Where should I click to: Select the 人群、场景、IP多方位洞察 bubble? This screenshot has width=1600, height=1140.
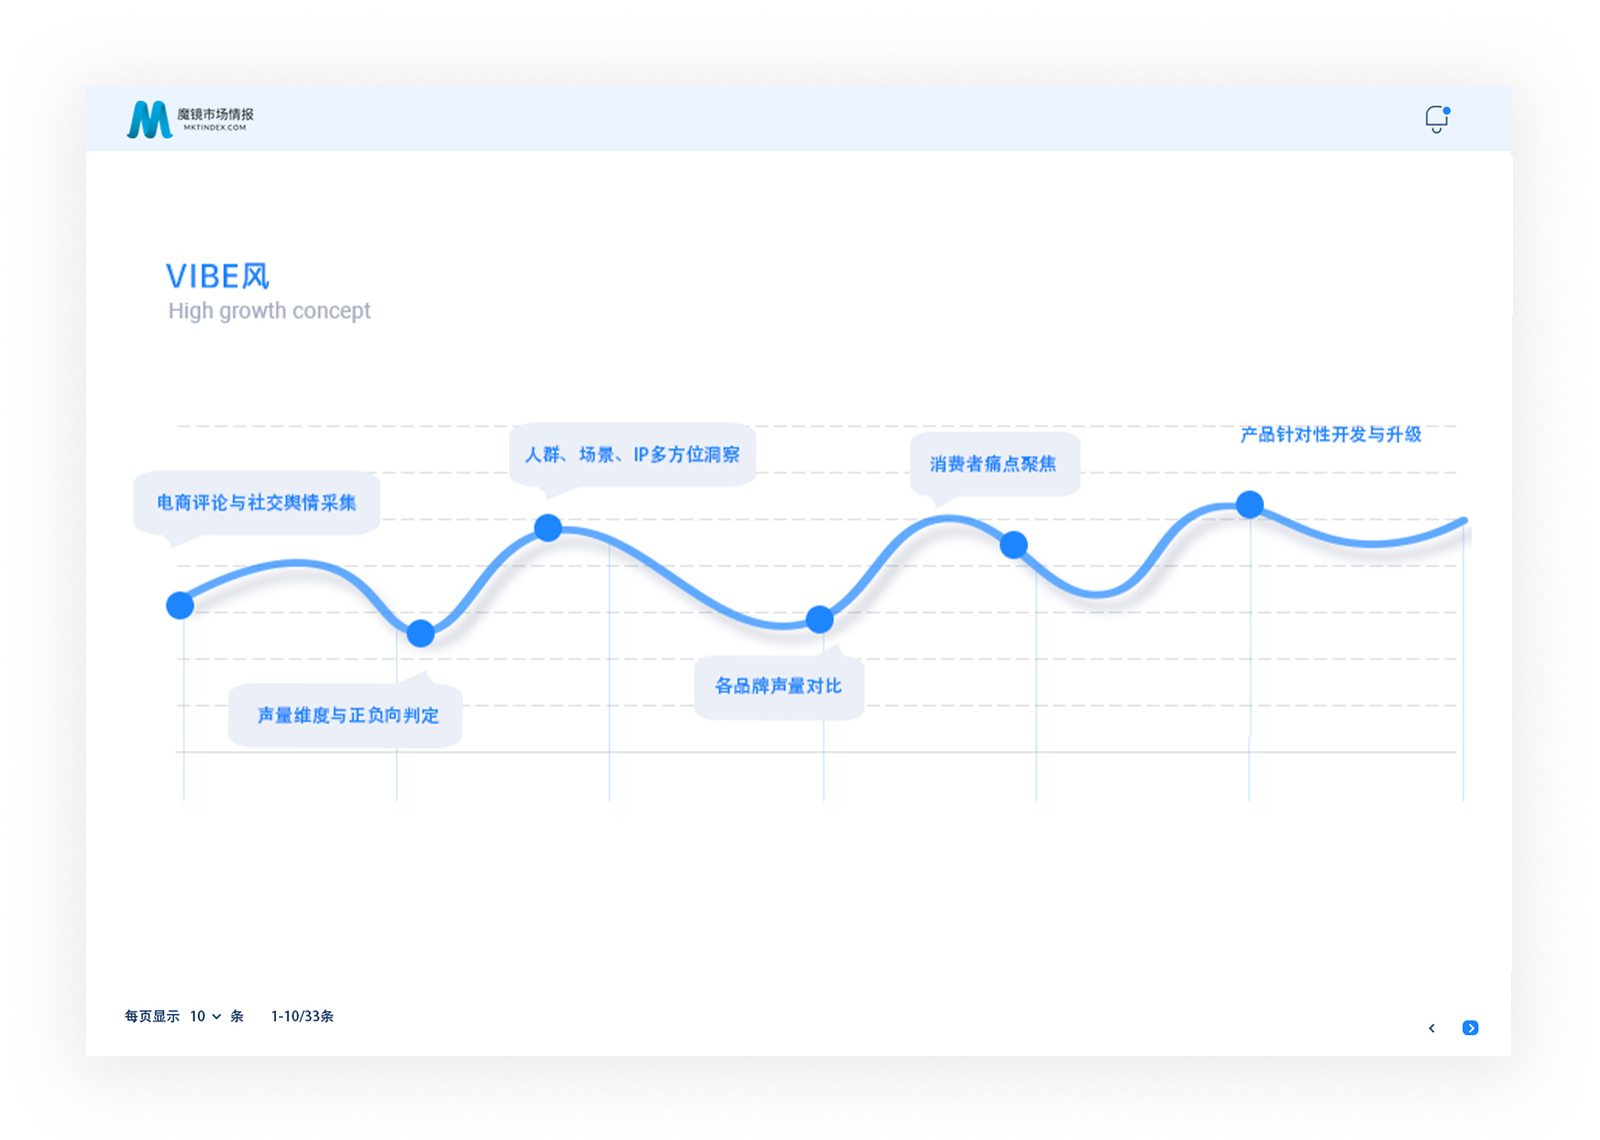pos(632,455)
